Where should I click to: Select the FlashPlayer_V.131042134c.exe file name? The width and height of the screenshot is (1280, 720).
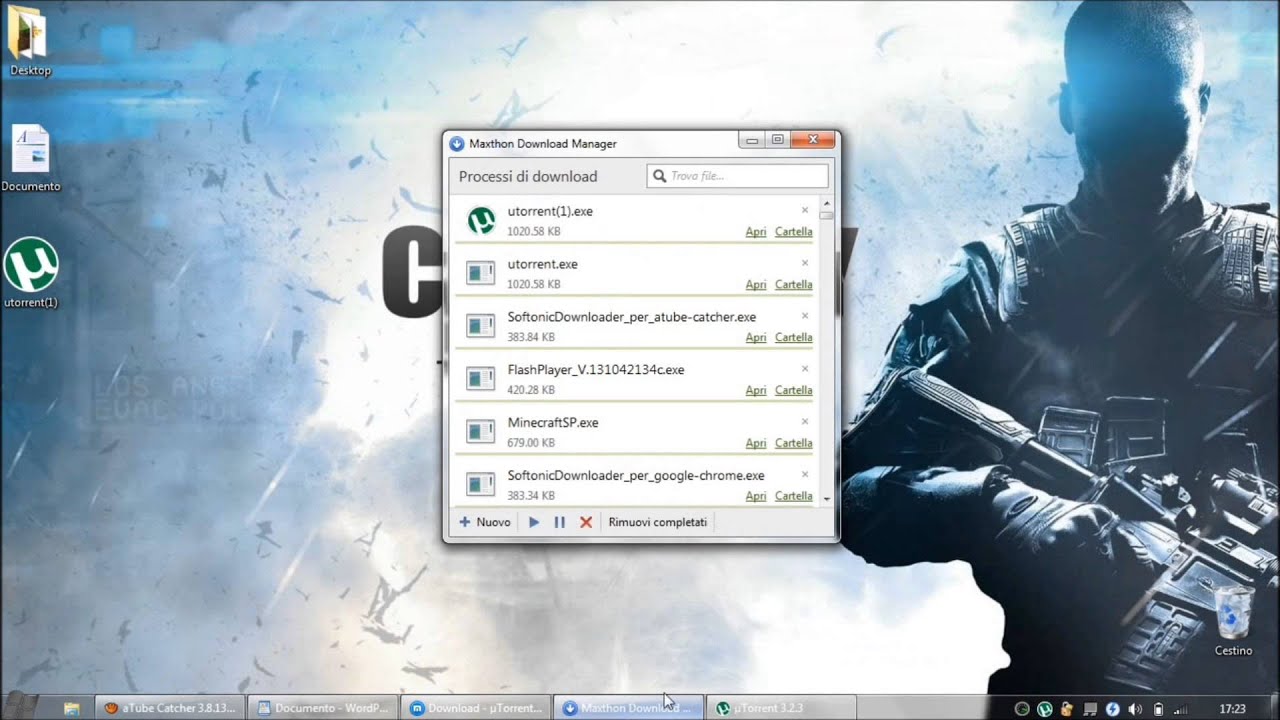click(x=596, y=369)
